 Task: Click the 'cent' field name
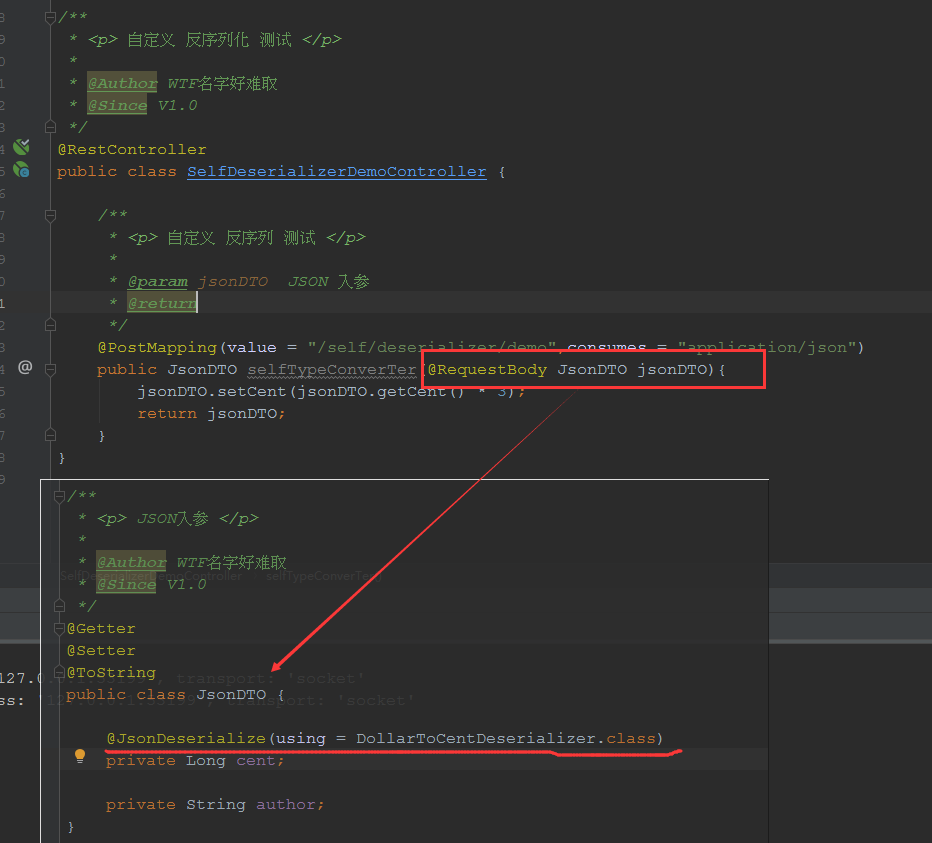(256, 761)
